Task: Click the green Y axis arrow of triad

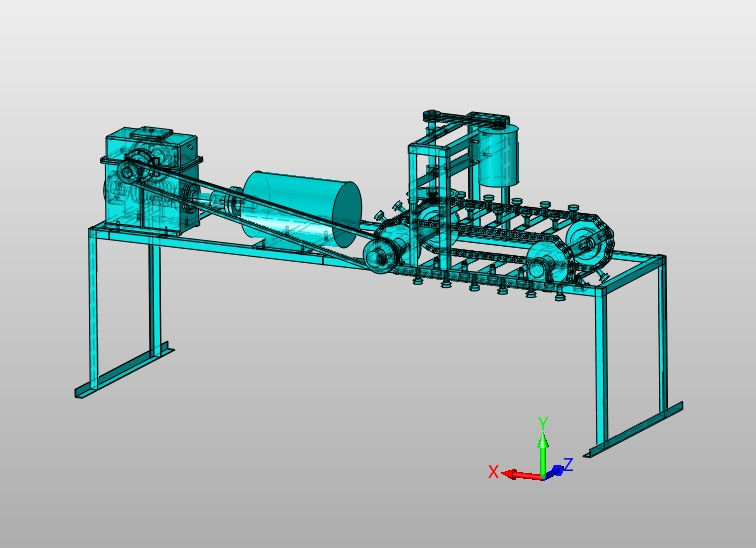Action: tap(543, 454)
